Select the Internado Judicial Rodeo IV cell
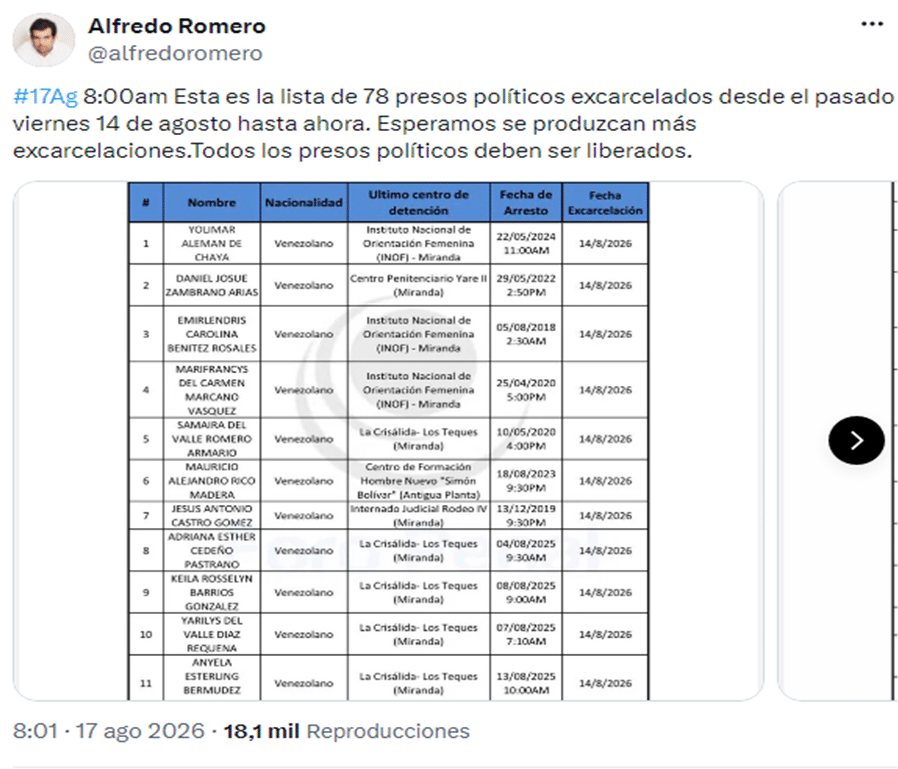 419,515
